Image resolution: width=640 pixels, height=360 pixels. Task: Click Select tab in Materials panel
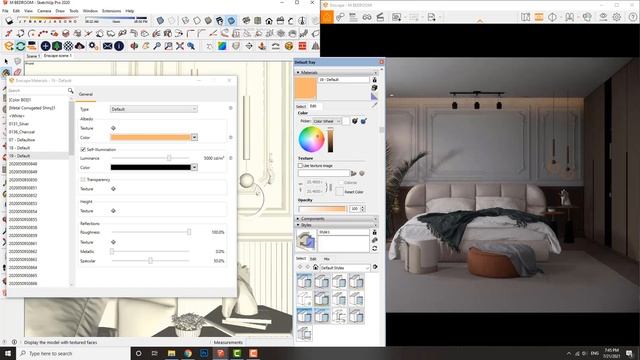[x=301, y=107]
